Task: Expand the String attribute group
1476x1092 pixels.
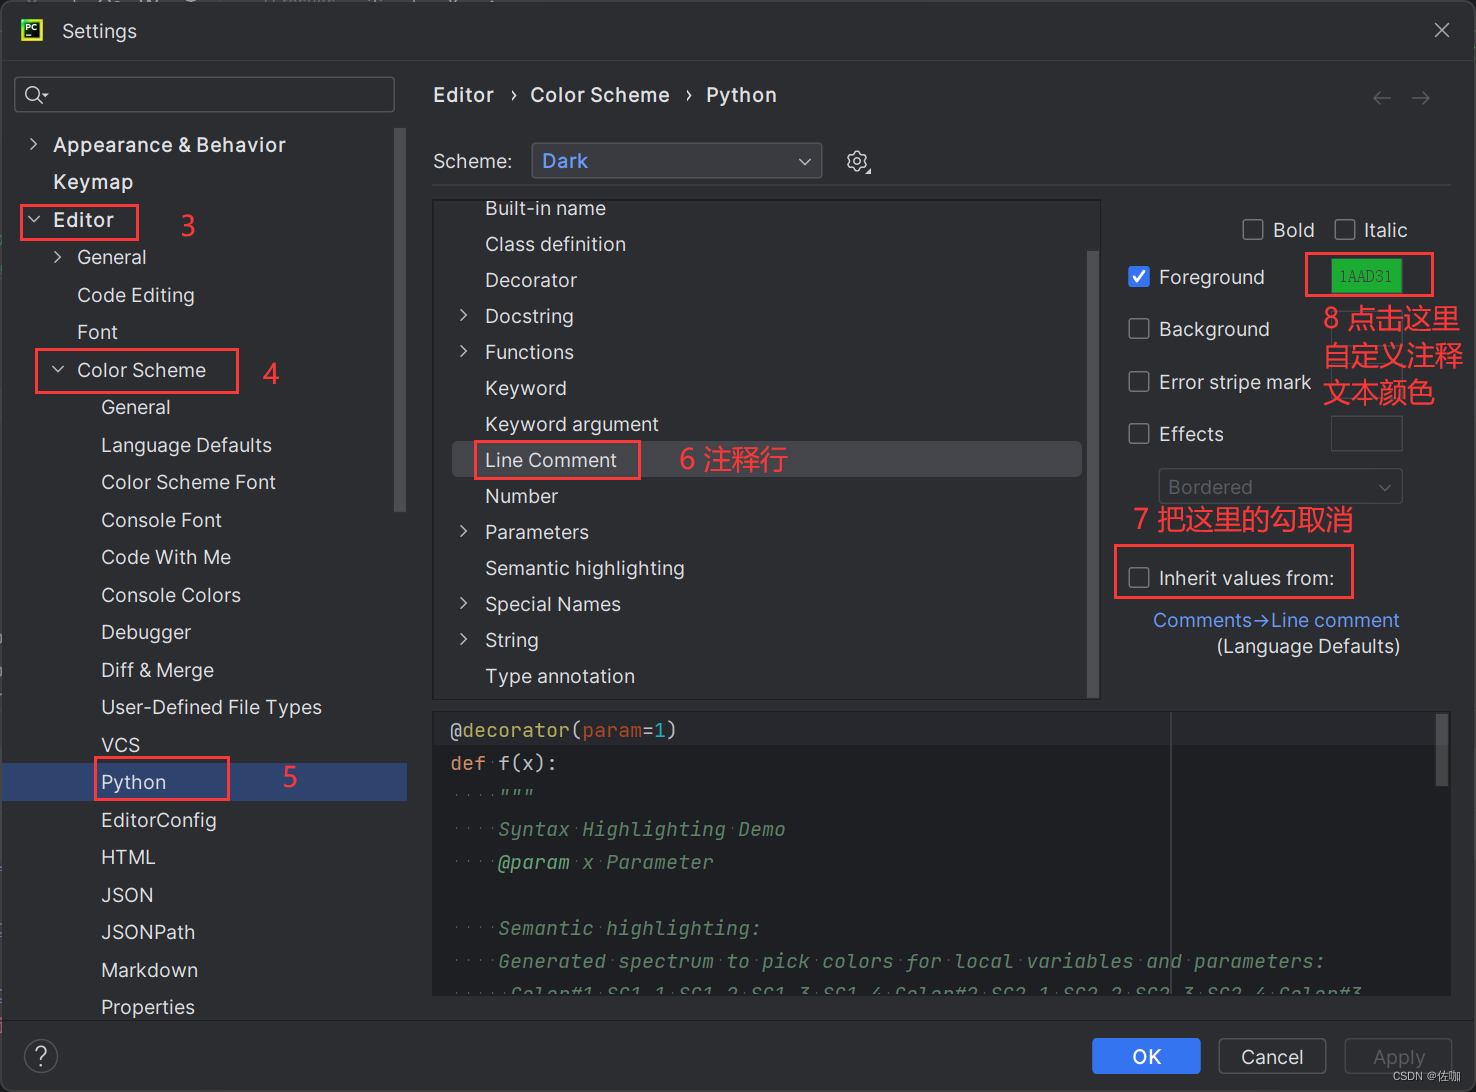Action: (464, 640)
